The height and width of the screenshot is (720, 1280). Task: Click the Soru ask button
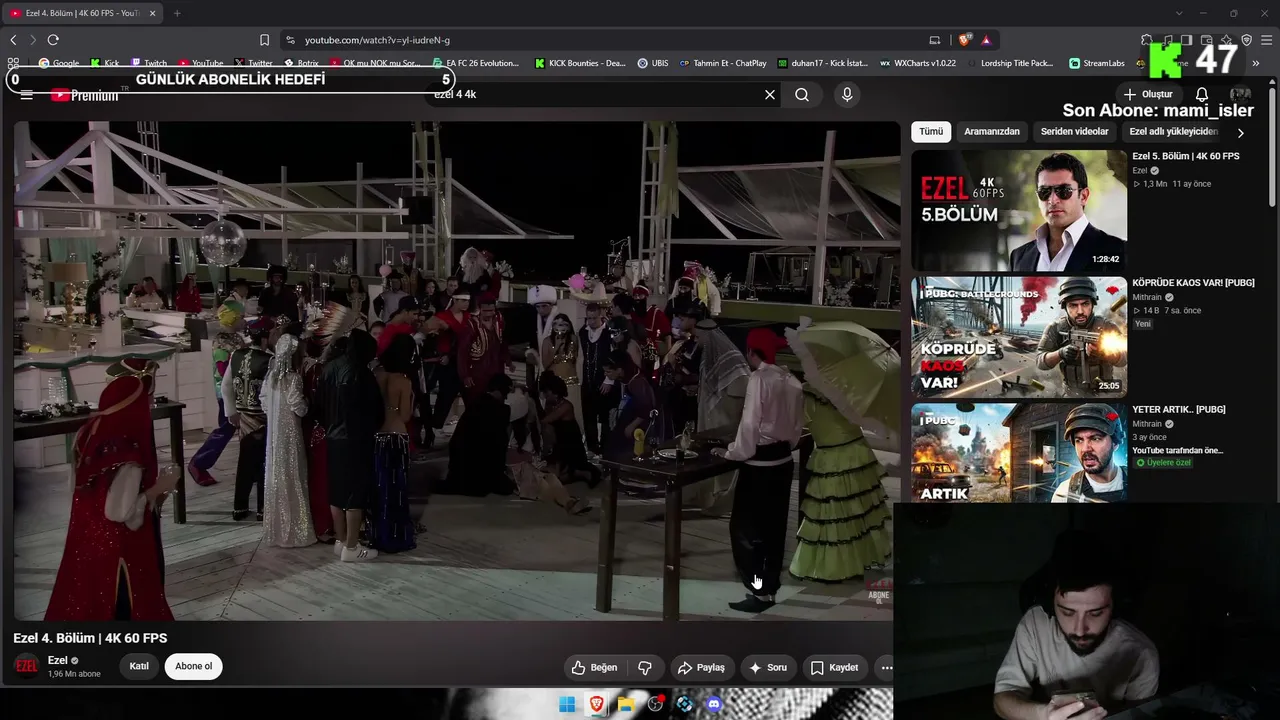pyautogui.click(x=768, y=667)
